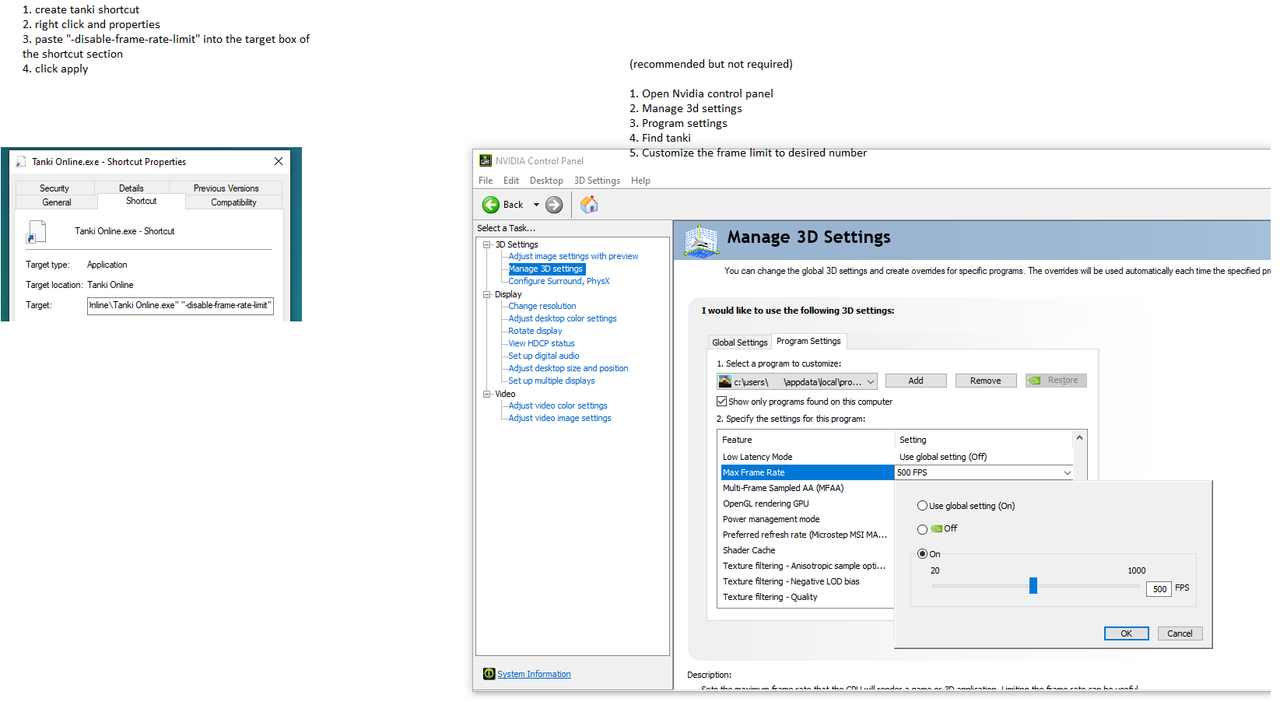
Task: Select Use global setting (On) radio button
Action: point(922,506)
